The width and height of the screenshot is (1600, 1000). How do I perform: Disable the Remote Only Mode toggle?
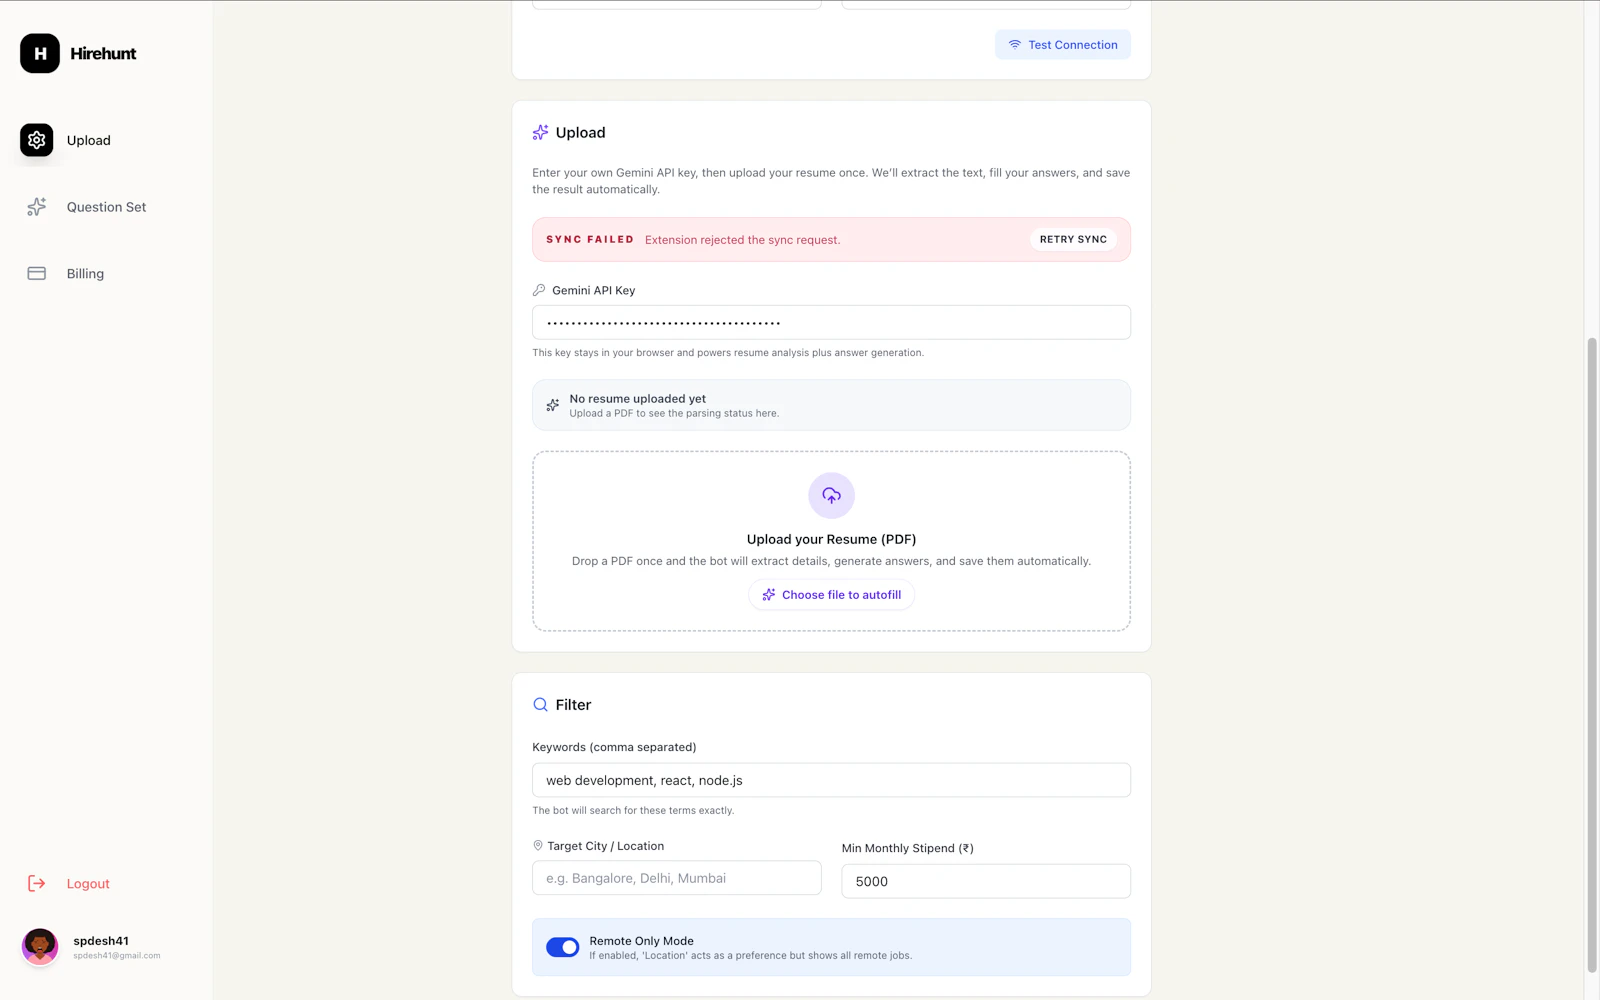click(x=563, y=947)
